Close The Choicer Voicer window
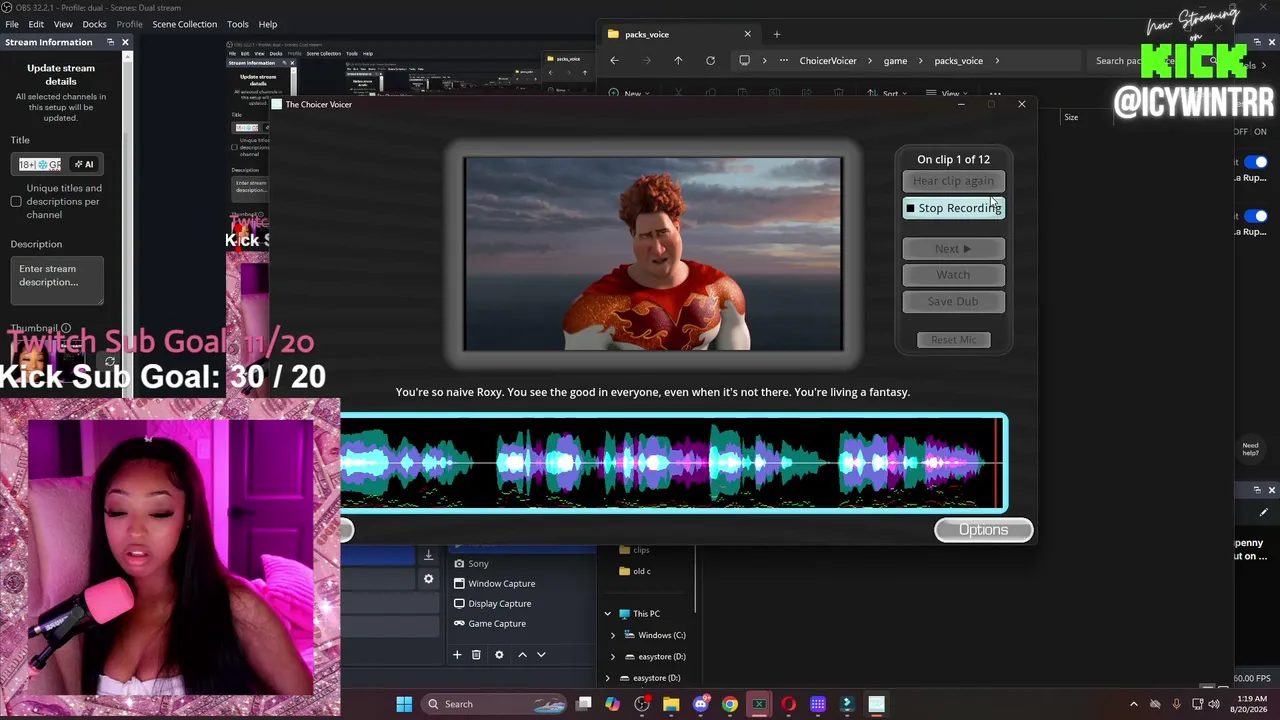The height and width of the screenshot is (720, 1280). point(1021,104)
